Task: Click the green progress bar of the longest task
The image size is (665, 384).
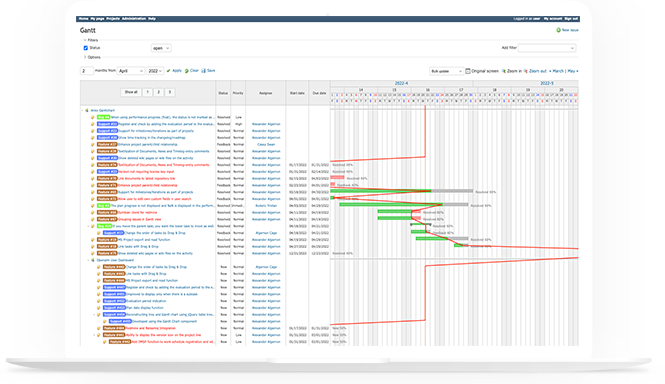Action: pos(381,191)
